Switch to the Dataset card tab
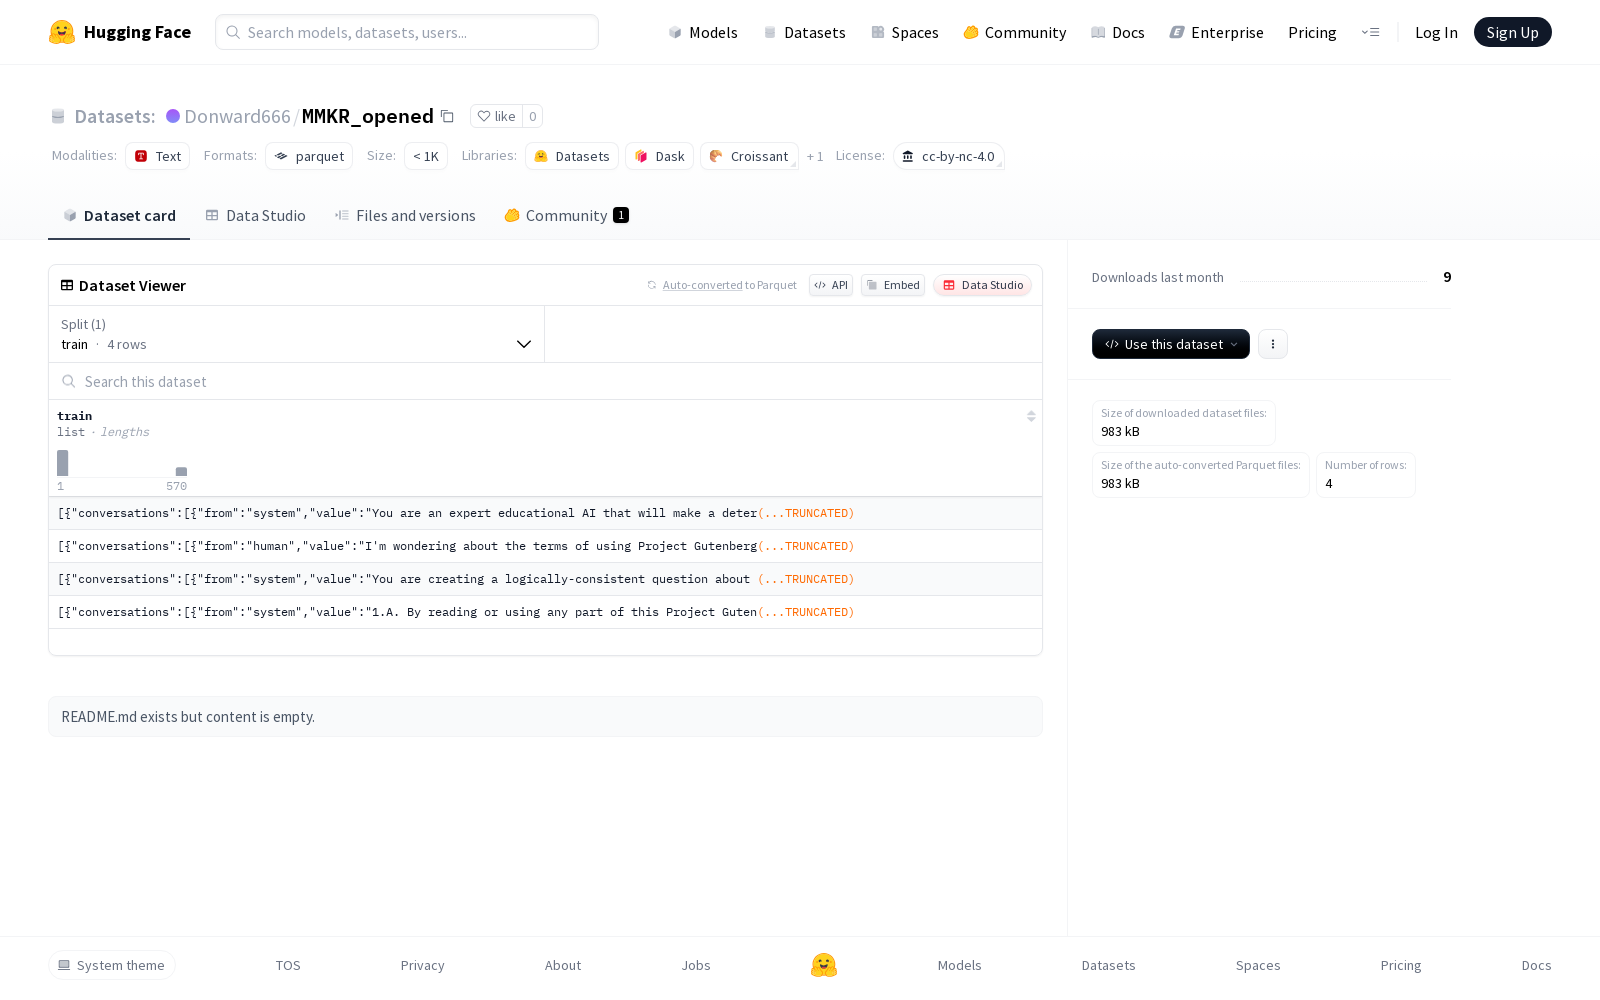The height and width of the screenshot is (1000, 1600). click(x=119, y=215)
